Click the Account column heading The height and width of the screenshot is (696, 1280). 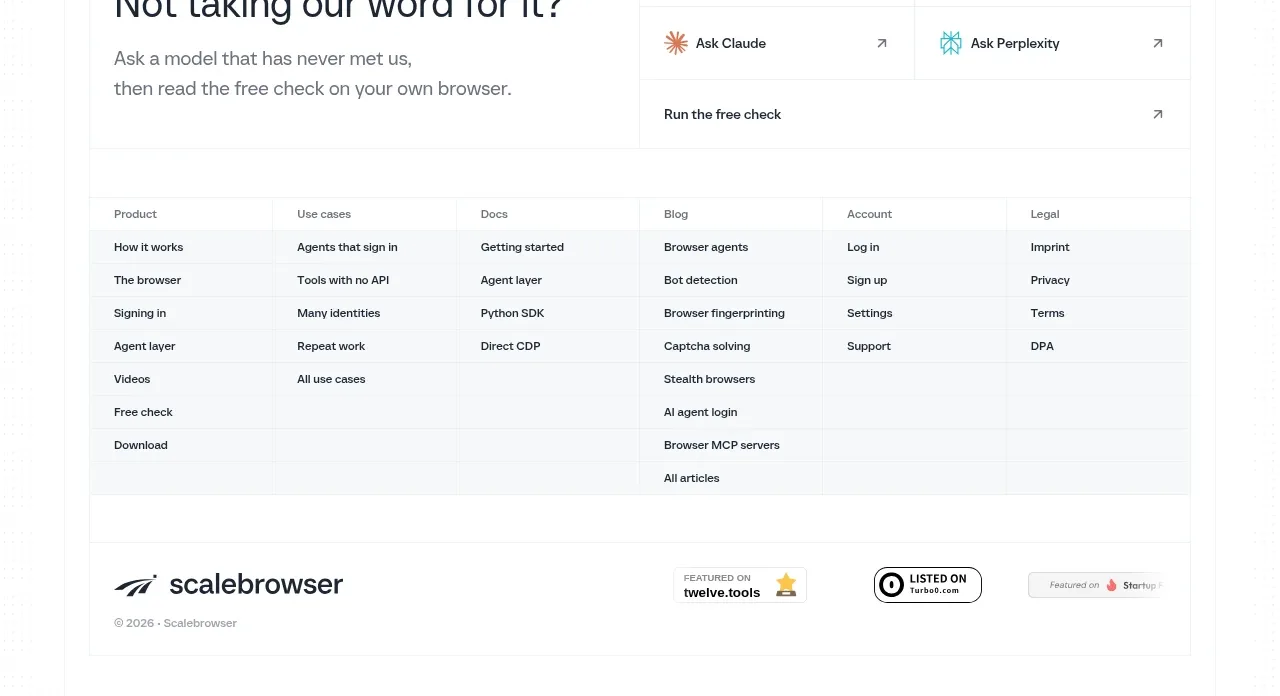870,214
